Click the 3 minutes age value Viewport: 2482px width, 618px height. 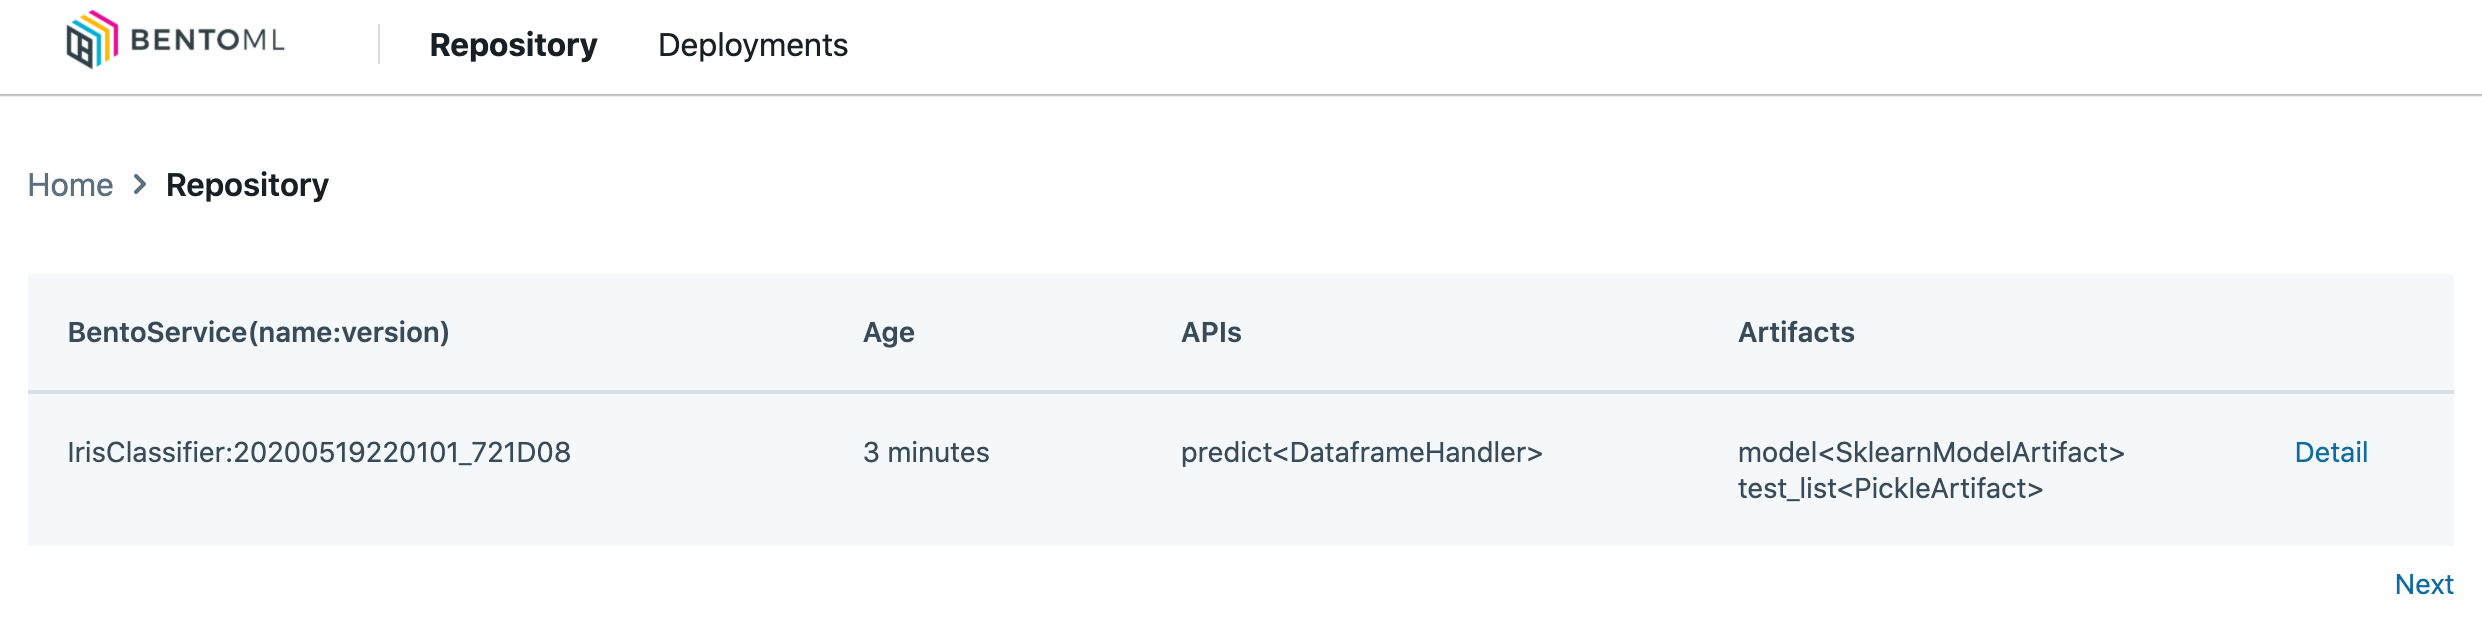point(926,452)
